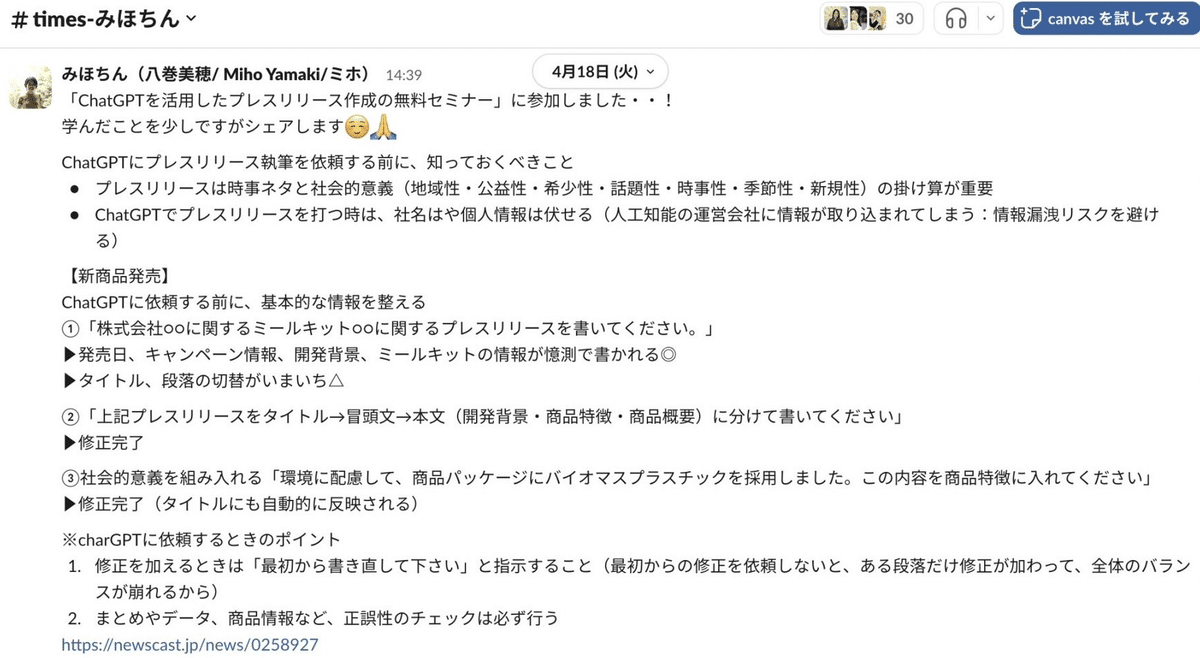The image size is (1200, 658).
Task: Click the second member avatar in header
Action: [x=856, y=19]
